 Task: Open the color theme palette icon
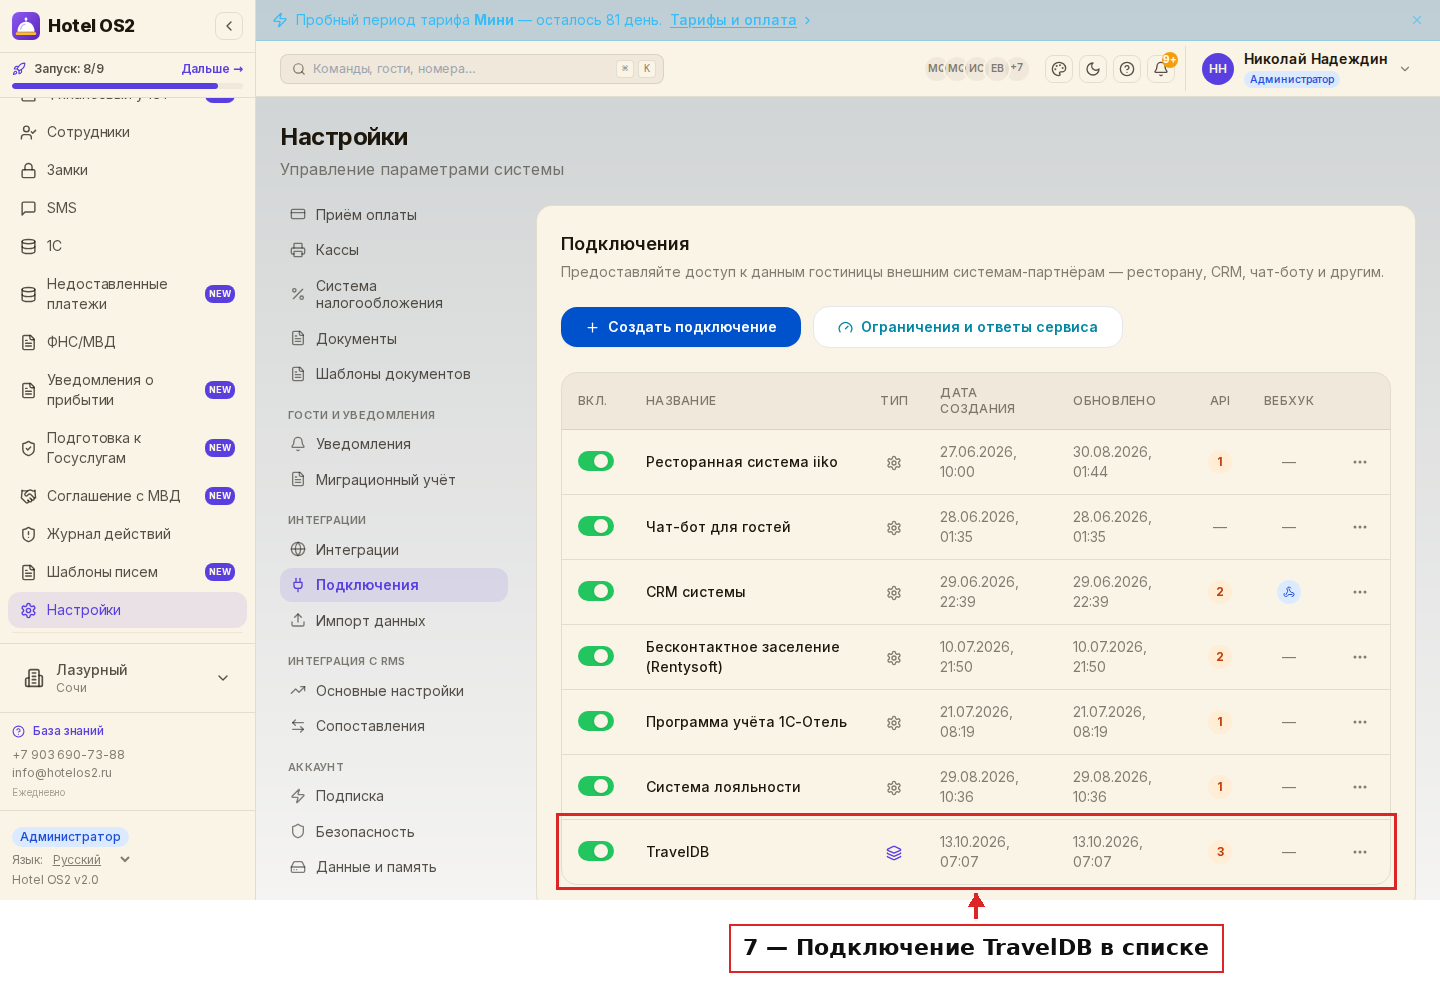1059,69
